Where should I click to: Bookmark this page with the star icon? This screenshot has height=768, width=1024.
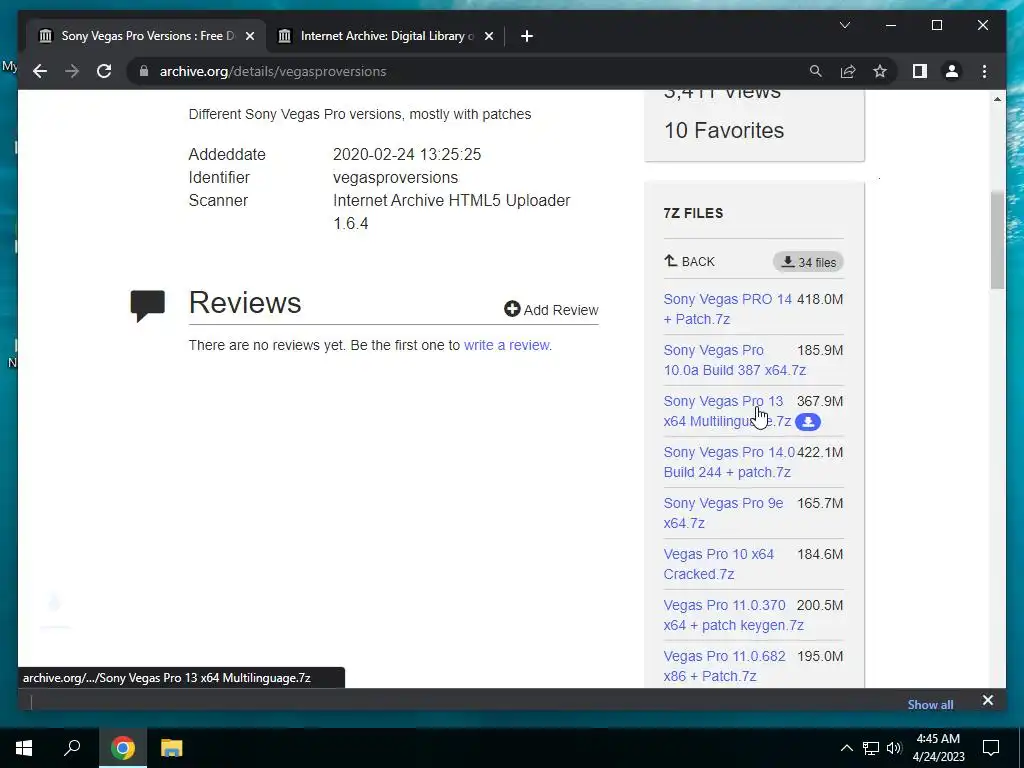tap(880, 71)
